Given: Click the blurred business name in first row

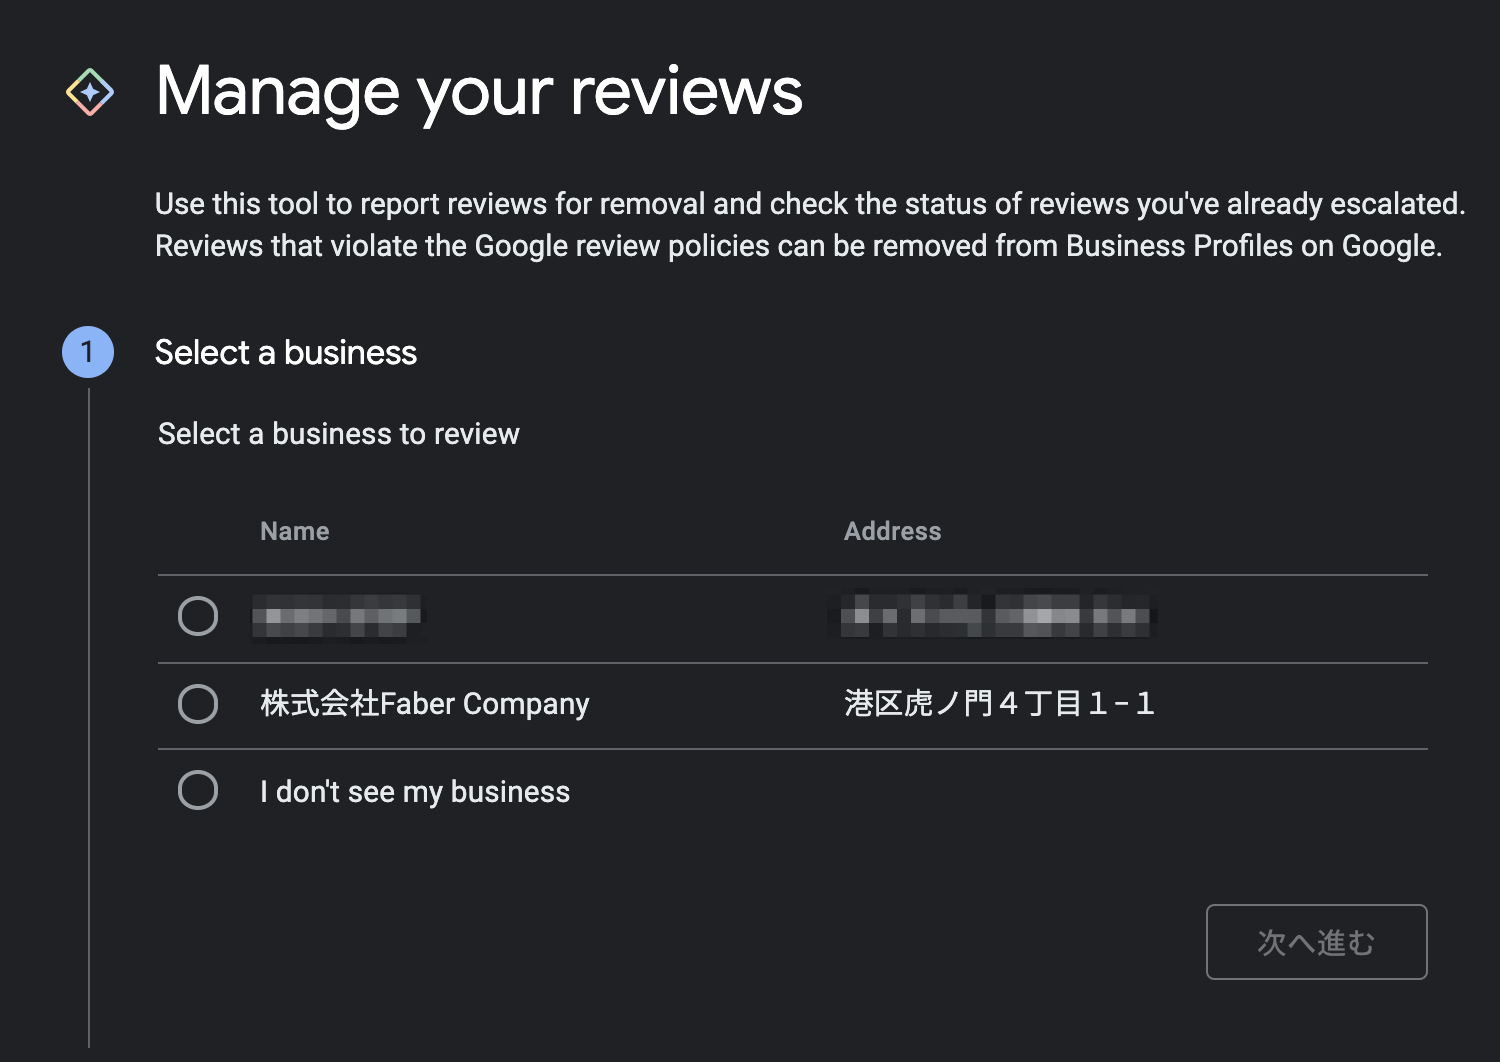Looking at the screenshot, I should tap(337, 616).
